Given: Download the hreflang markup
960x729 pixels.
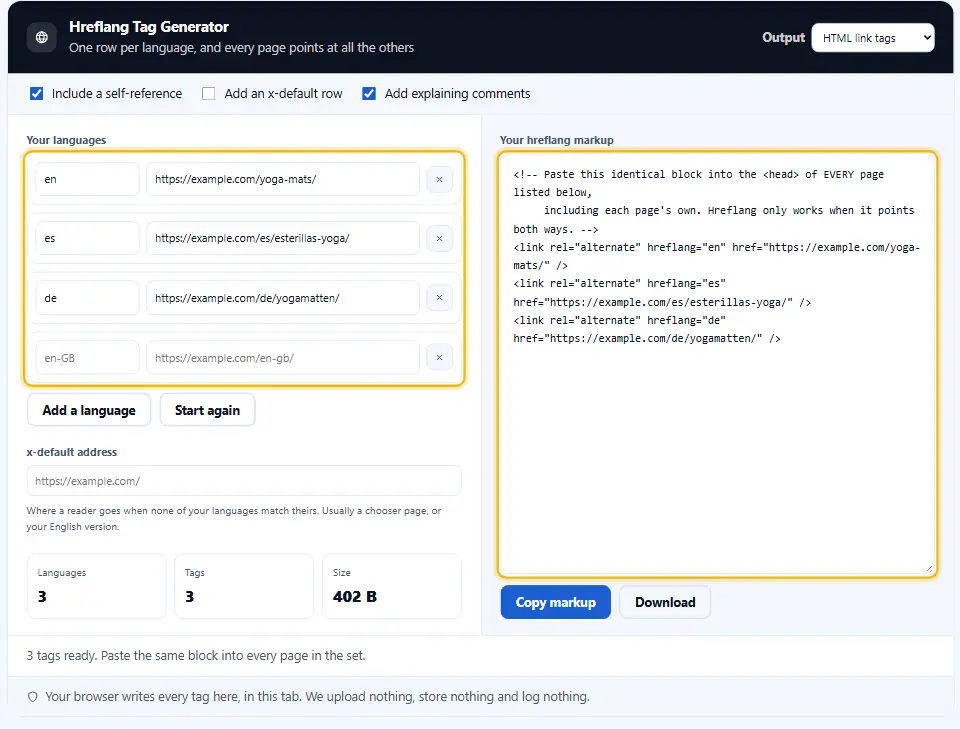Looking at the screenshot, I should (665, 602).
